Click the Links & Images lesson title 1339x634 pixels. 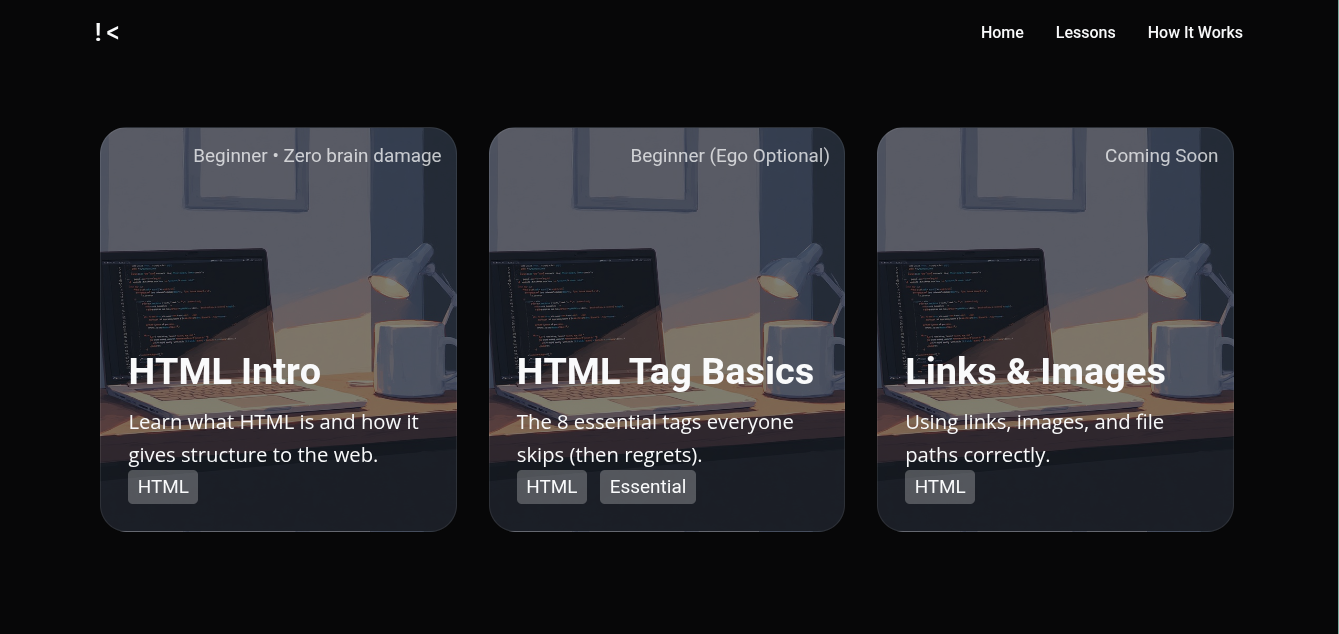coord(1035,372)
